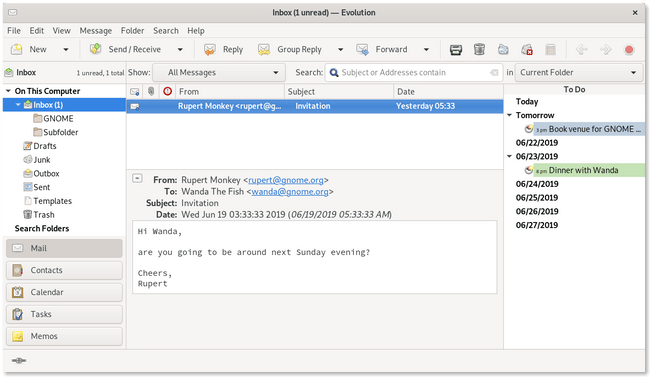Click the New mail message icon
This screenshot has height=377, width=650.
pos(17,49)
